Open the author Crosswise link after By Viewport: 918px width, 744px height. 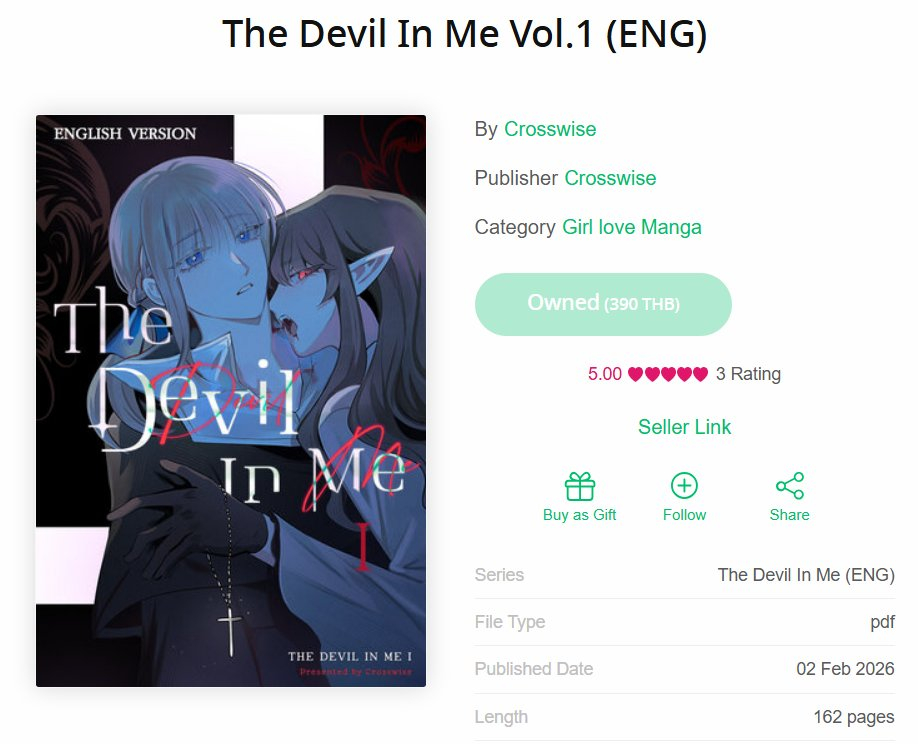coord(550,129)
